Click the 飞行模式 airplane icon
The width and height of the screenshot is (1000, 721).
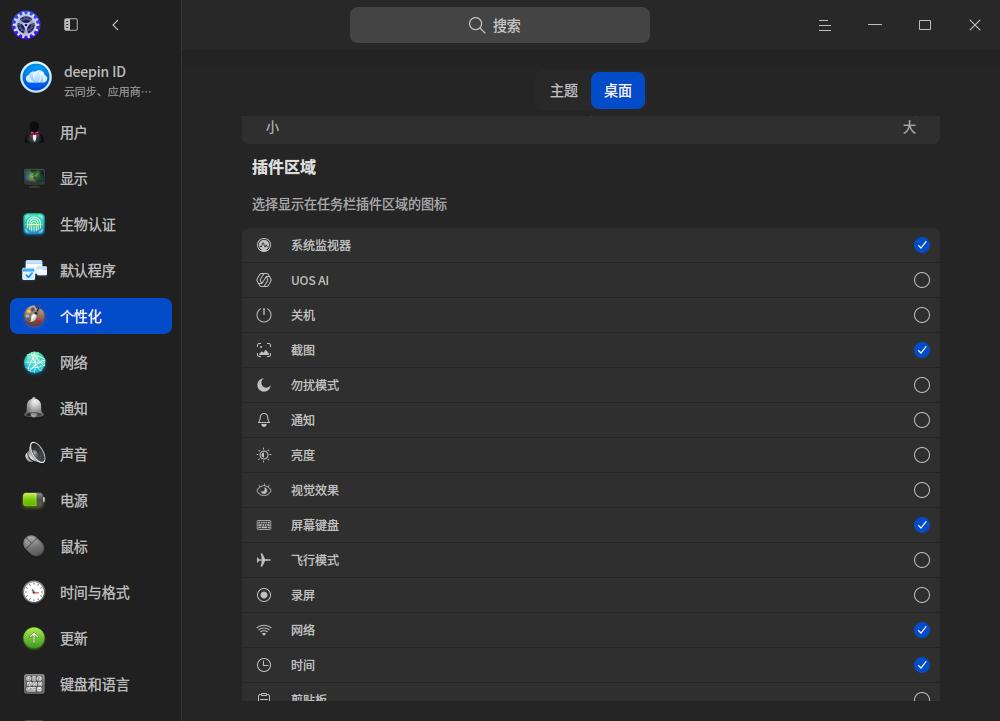tap(264, 560)
